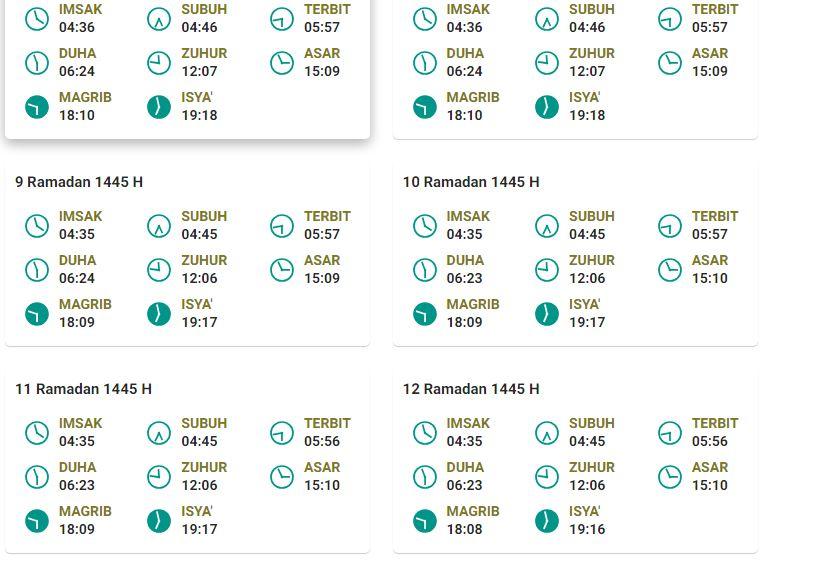Select the "9 Ramadan 1445 H" heading
Viewport: 838px width, 561px height.
(x=79, y=182)
